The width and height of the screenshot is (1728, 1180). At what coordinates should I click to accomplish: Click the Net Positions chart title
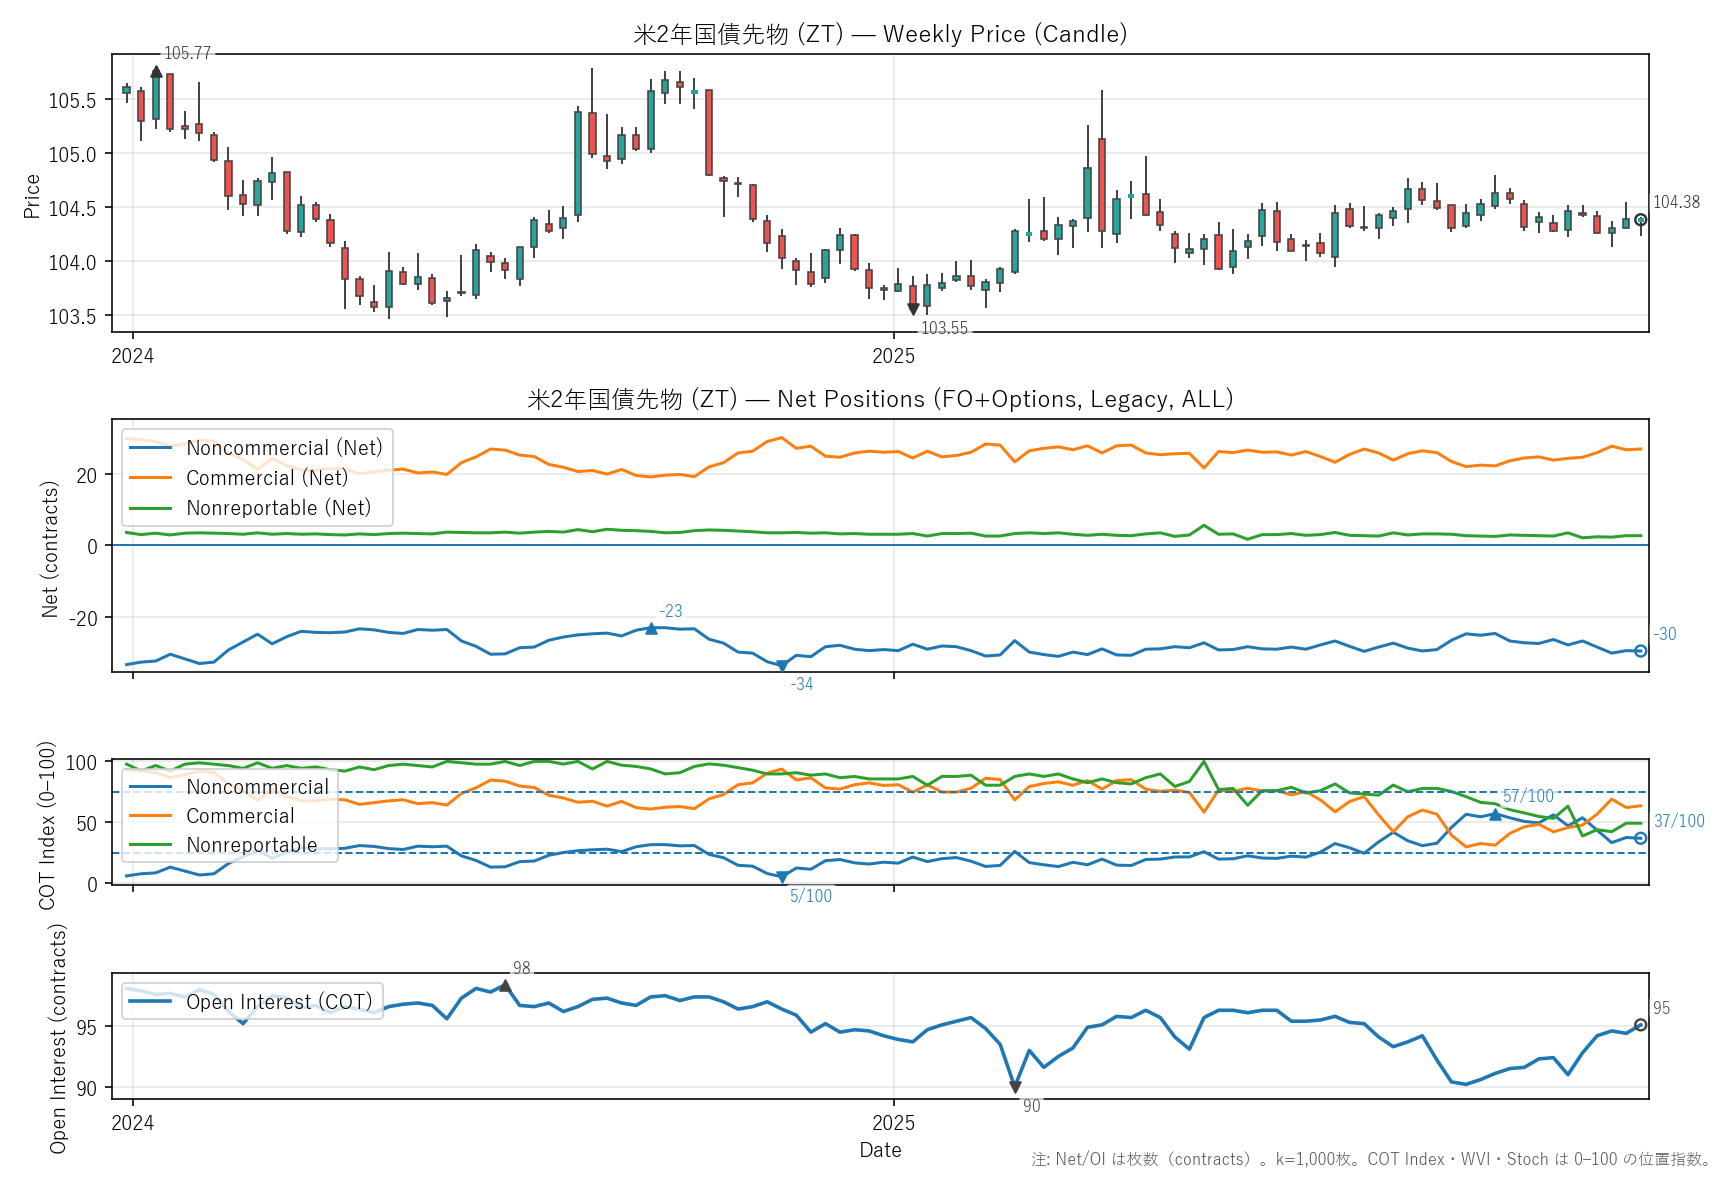tap(880, 399)
